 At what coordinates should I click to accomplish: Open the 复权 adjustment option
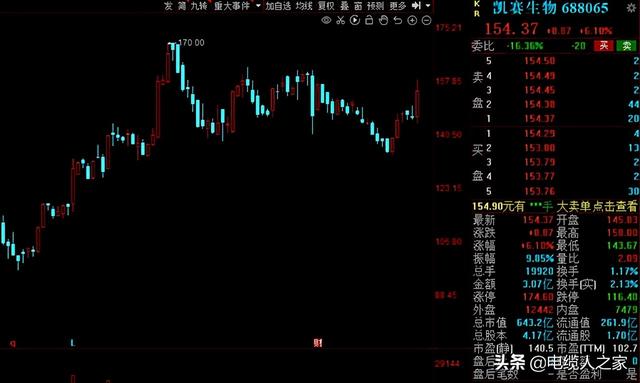click(326, 6)
